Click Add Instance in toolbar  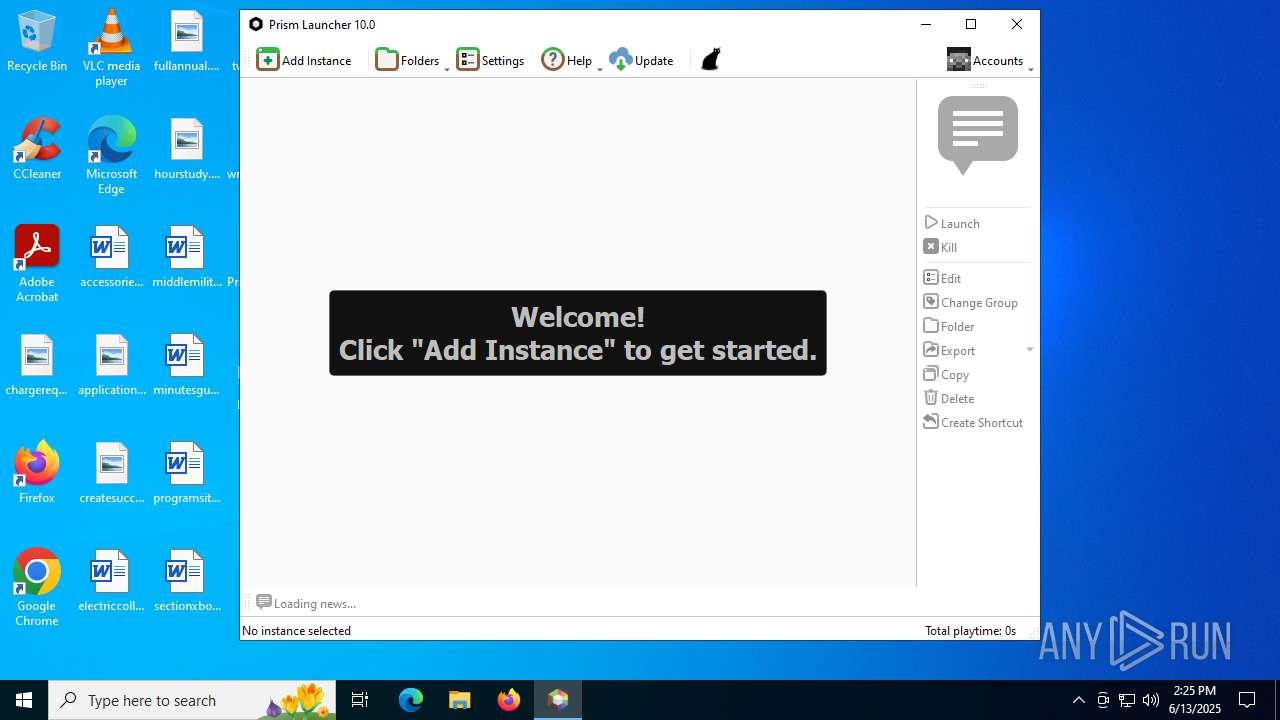point(304,60)
